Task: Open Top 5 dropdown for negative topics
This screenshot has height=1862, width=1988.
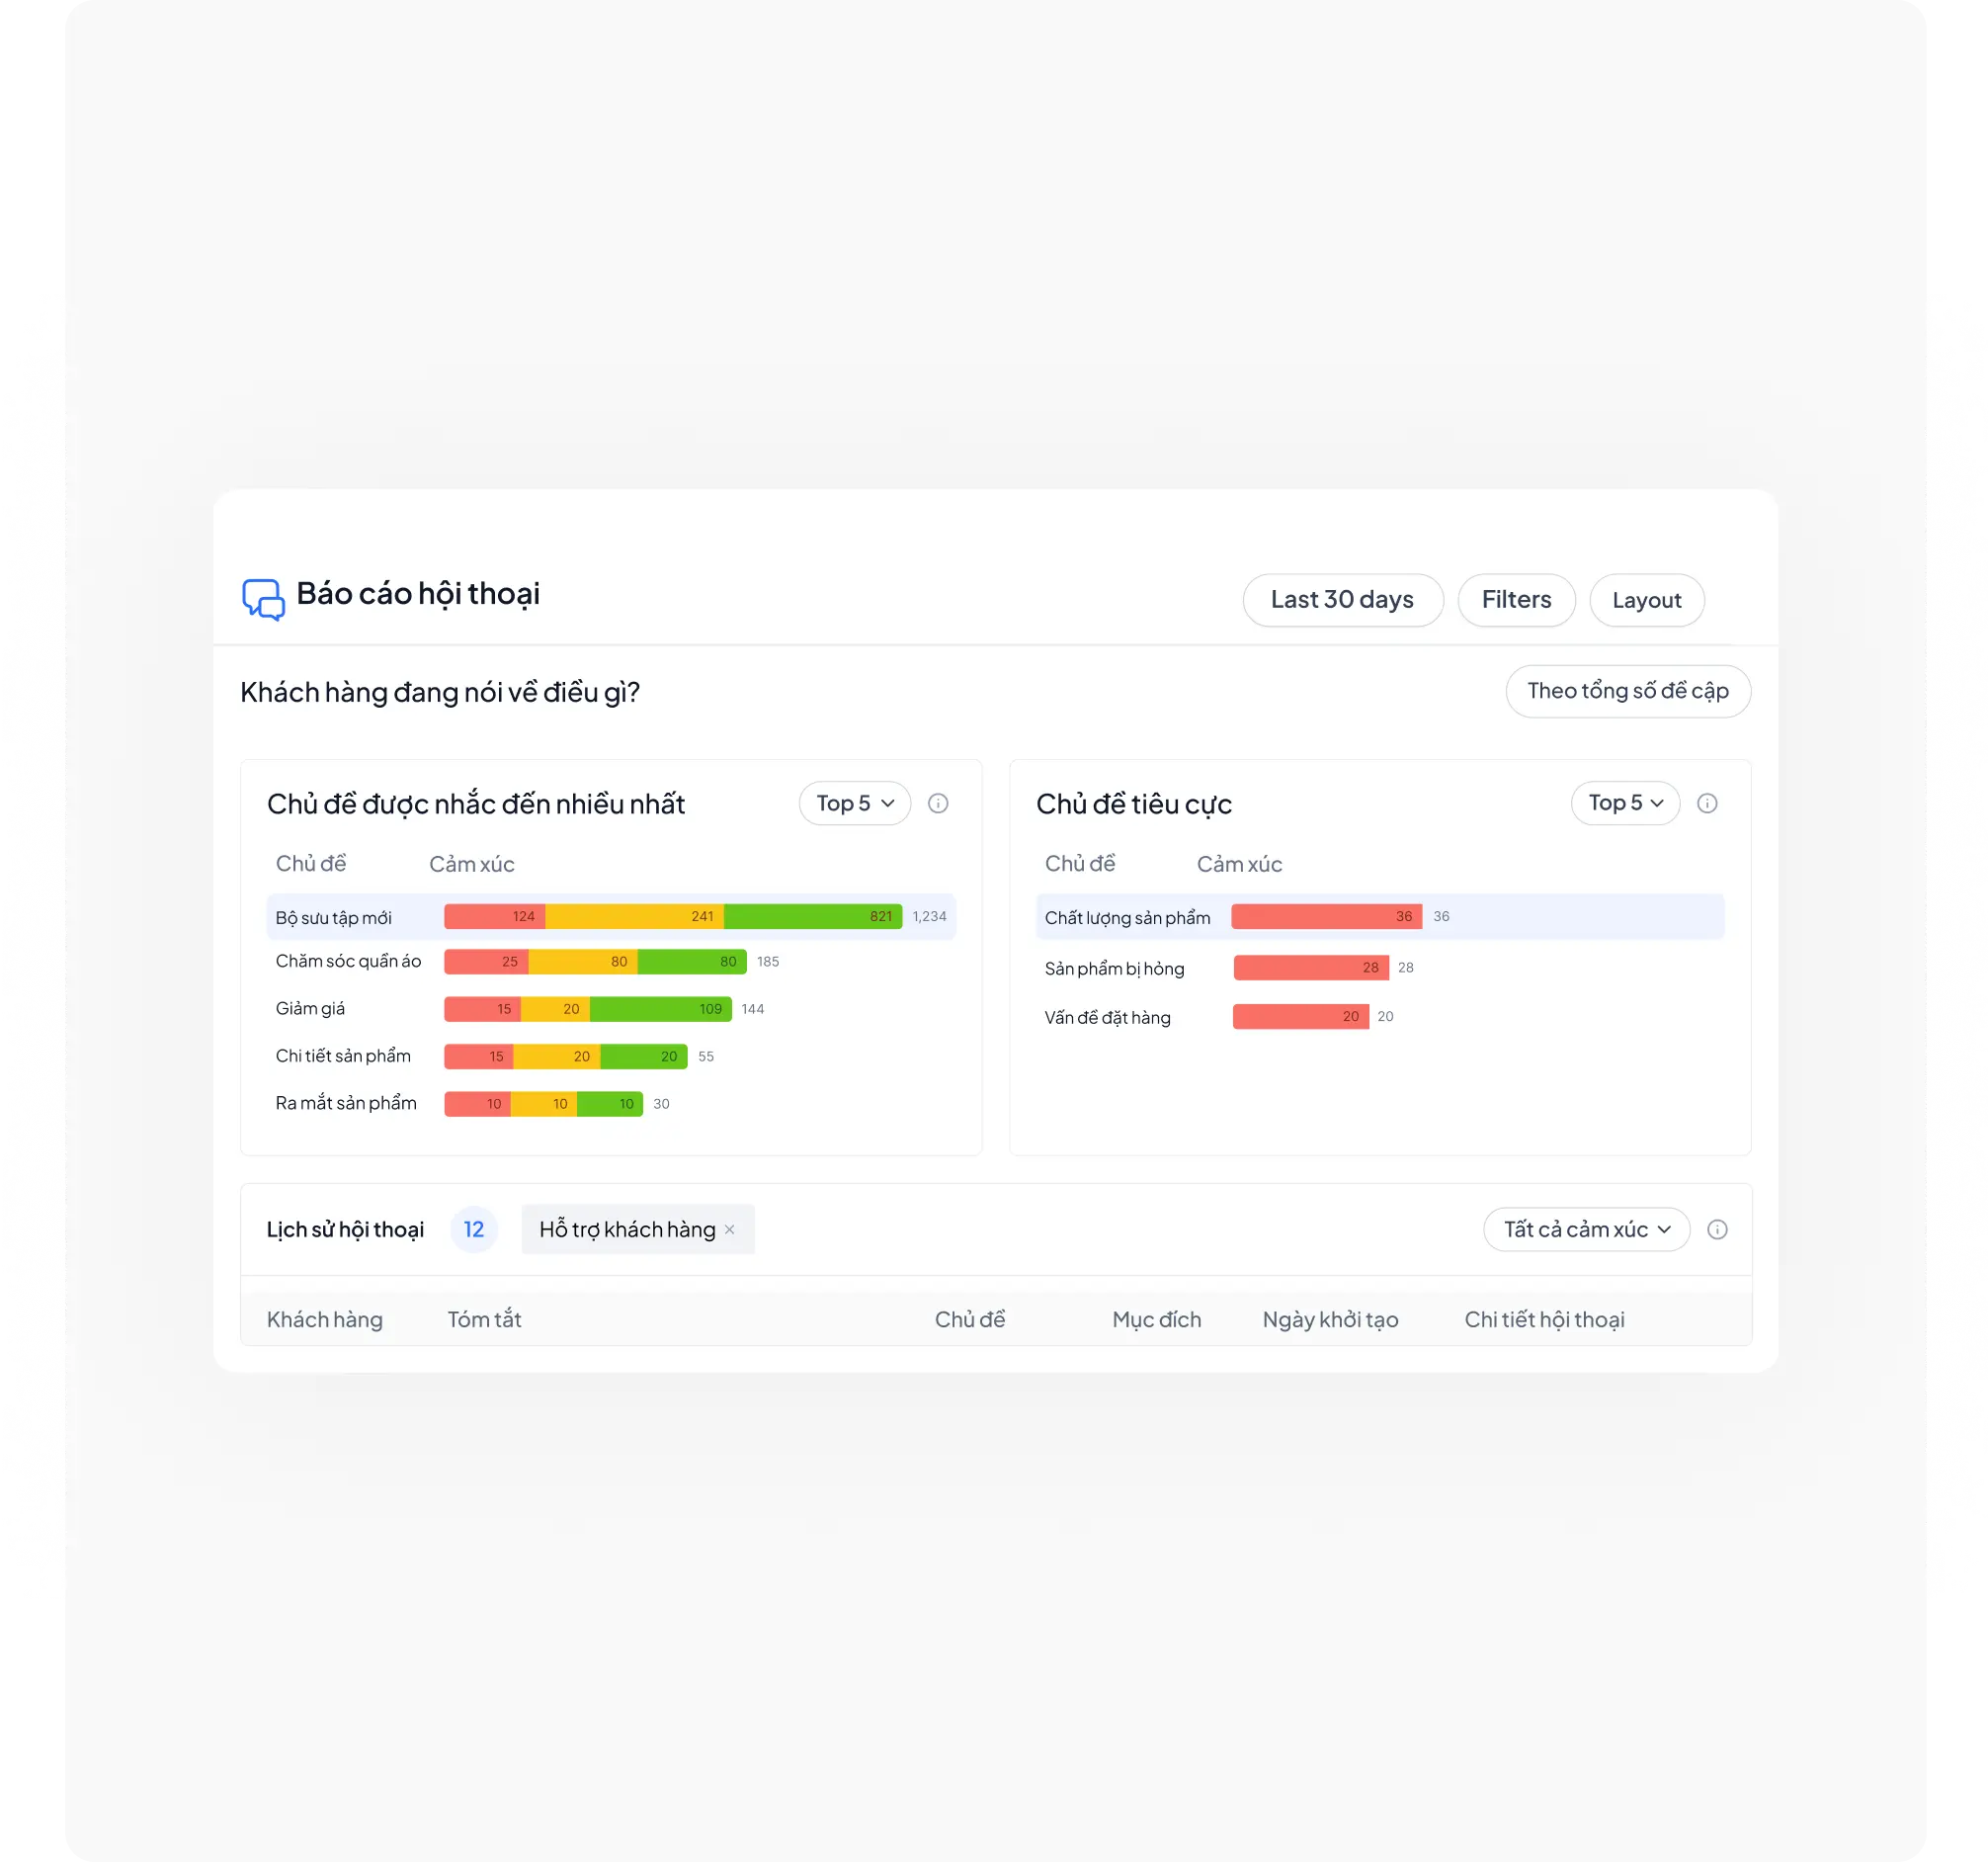Action: pos(1624,803)
